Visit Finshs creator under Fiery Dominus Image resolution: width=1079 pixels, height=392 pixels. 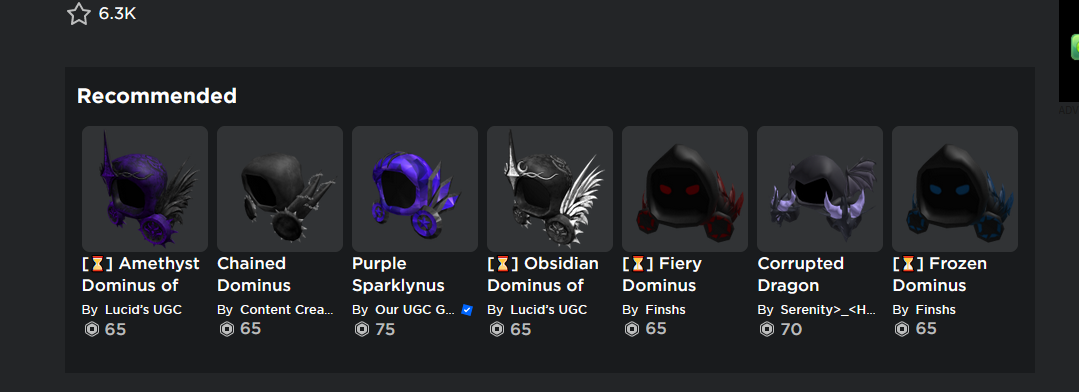pyautogui.click(x=665, y=309)
